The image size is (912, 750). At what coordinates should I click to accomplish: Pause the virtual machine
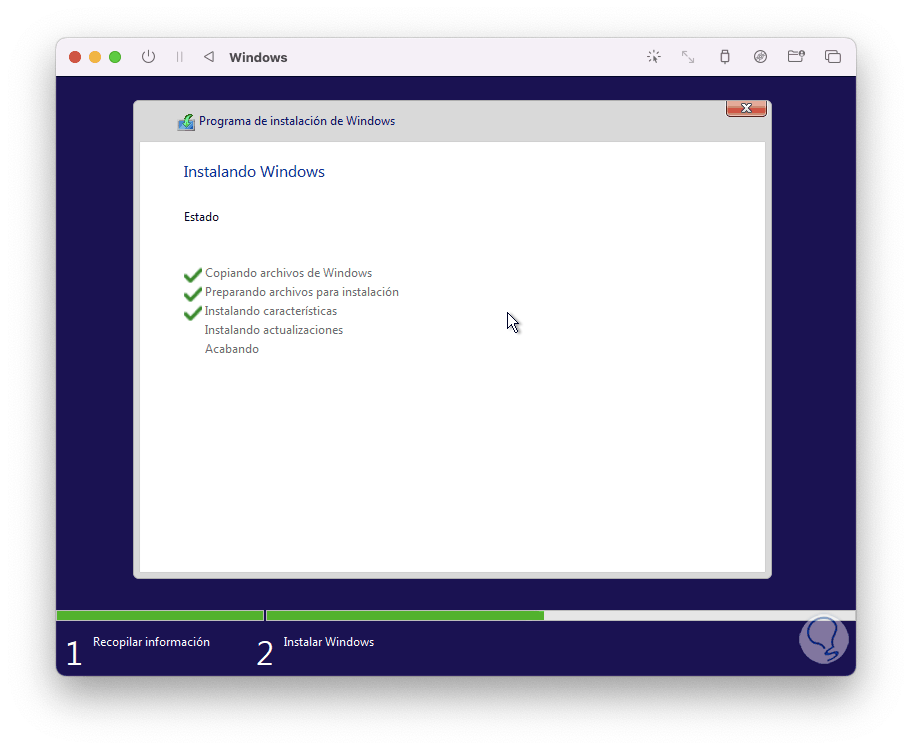pos(179,57)
